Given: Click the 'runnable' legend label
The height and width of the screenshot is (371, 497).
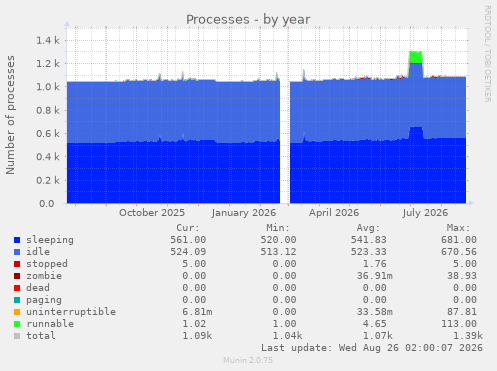Looking at the screenshot, I should [50, 324].
